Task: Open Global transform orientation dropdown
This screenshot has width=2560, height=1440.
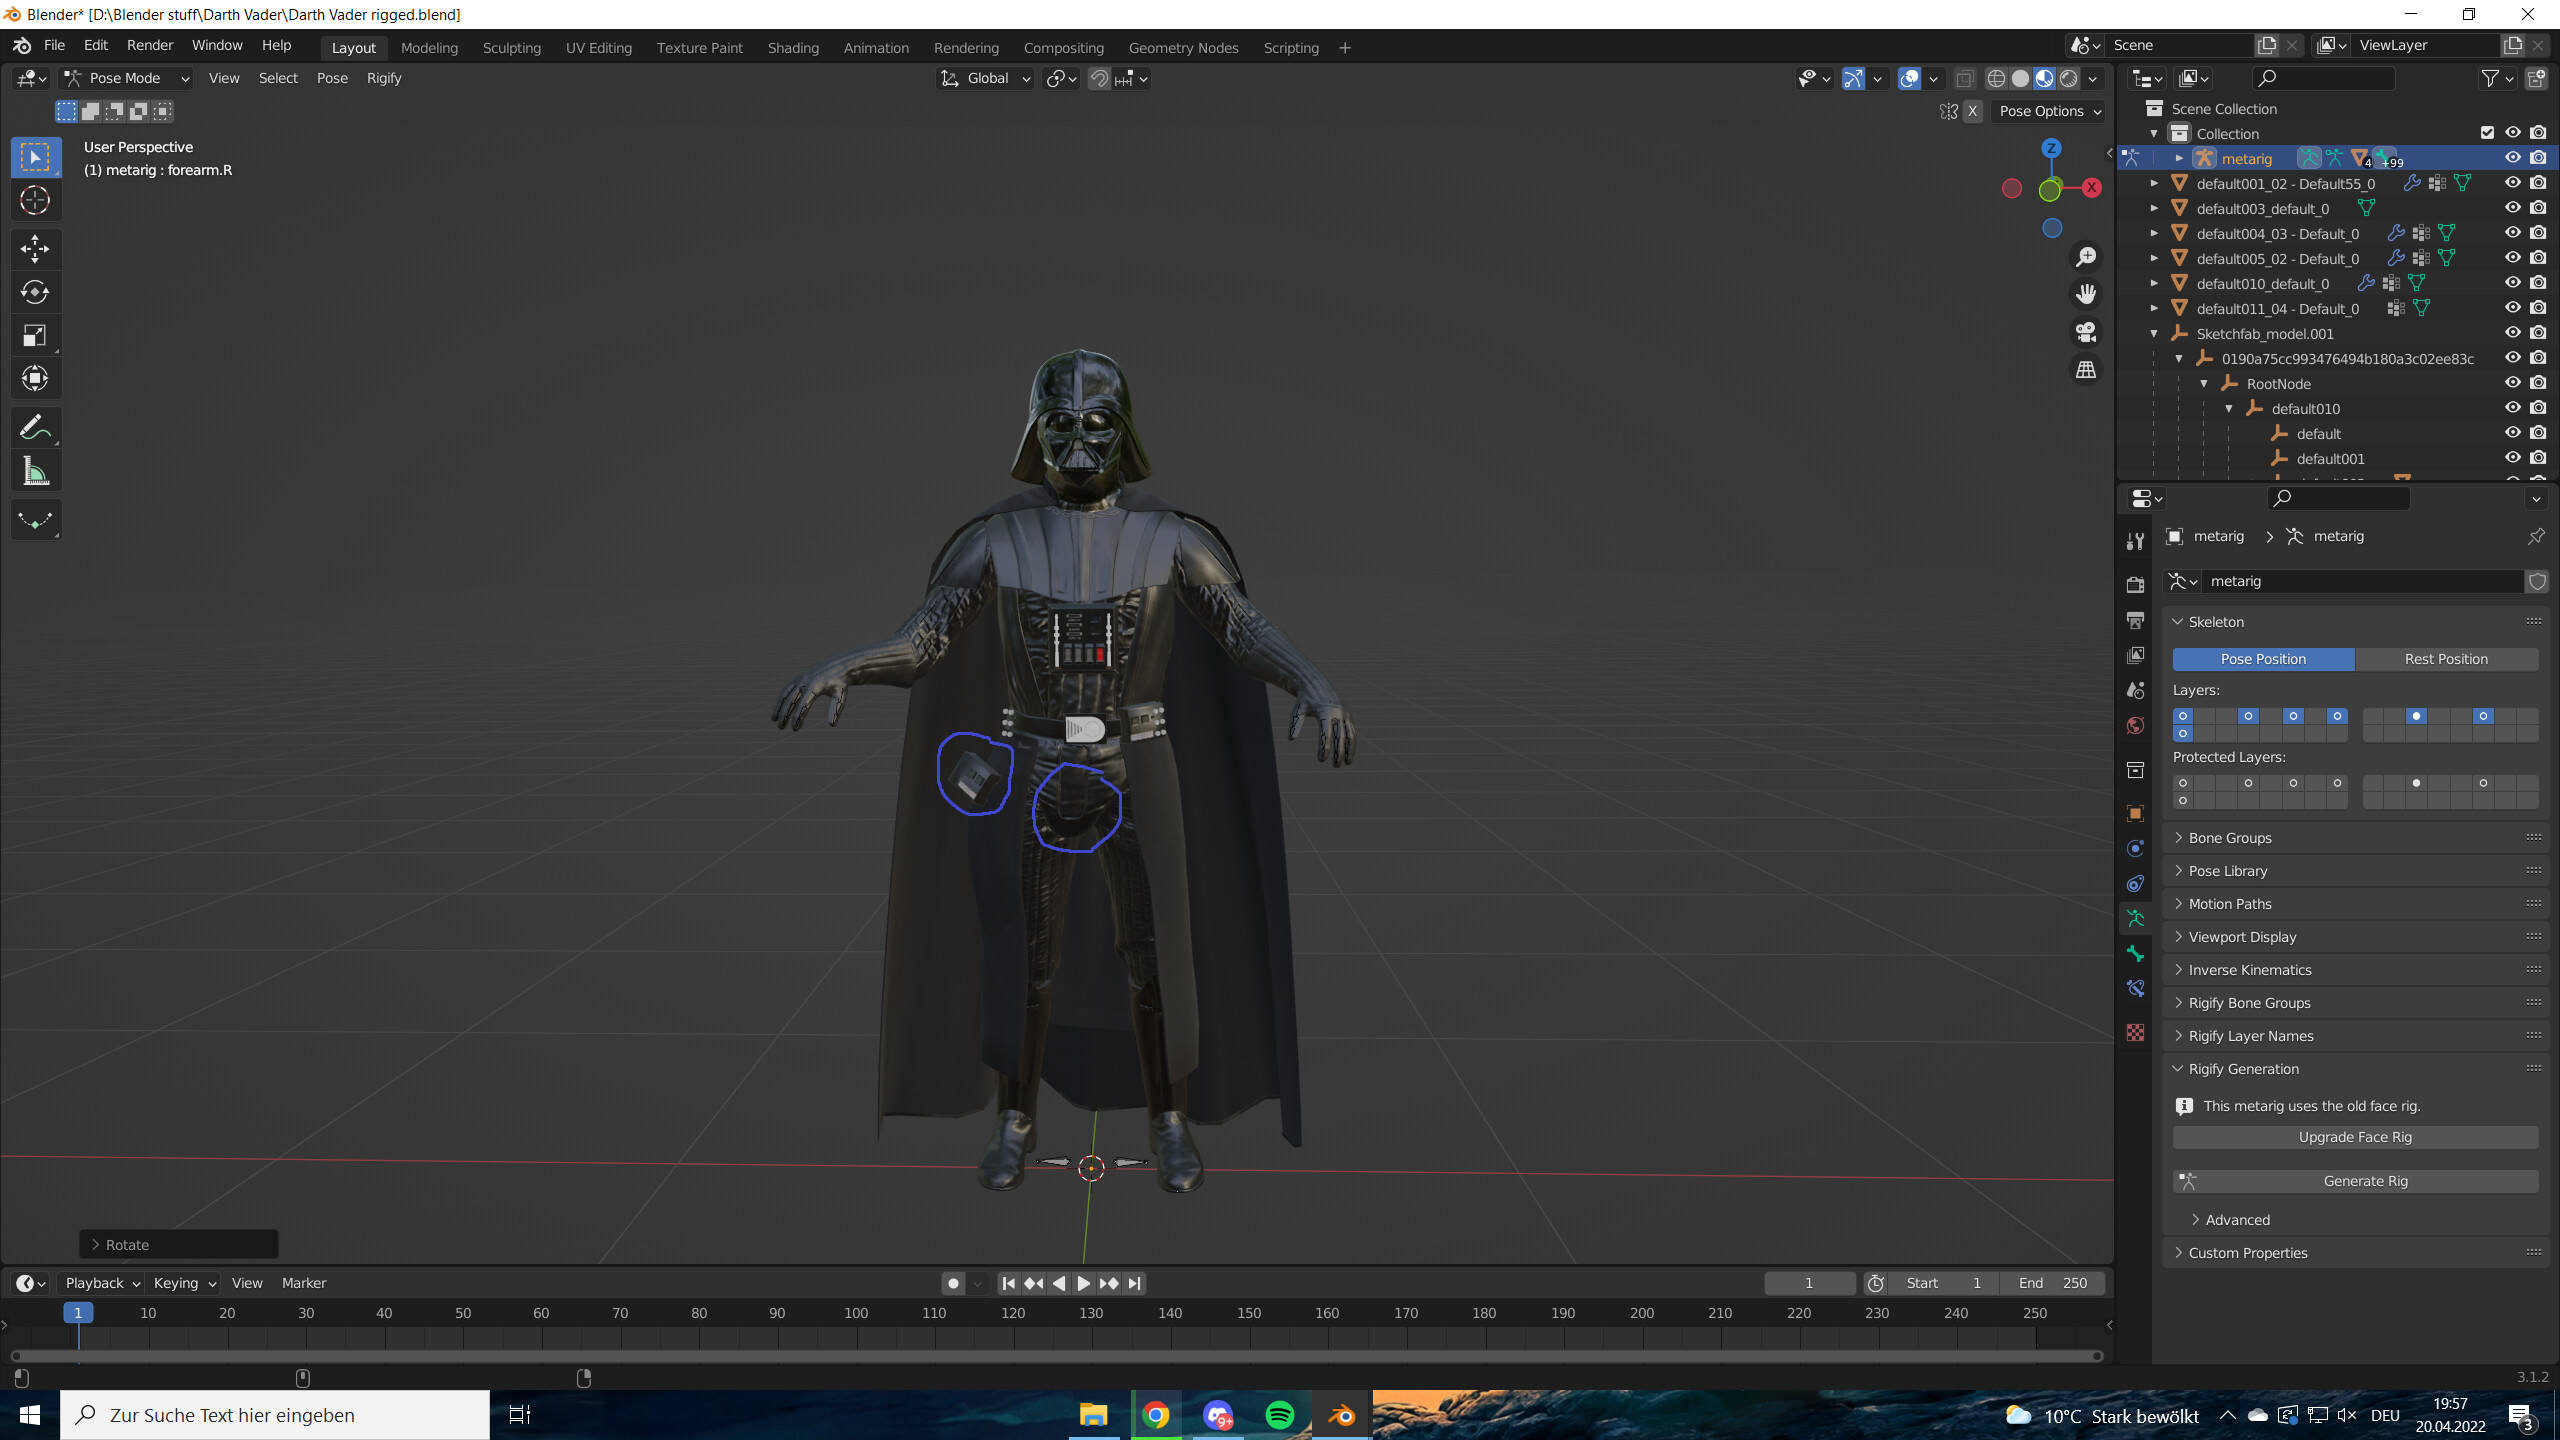Action: click(x=985, y=78)
